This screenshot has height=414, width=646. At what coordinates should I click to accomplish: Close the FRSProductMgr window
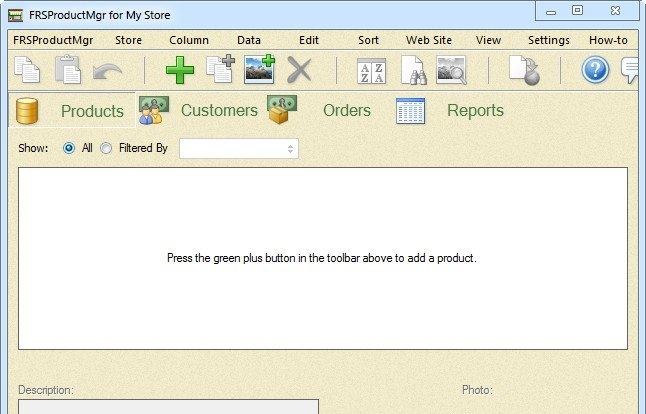pyautogui.click(x=615, y=11)
